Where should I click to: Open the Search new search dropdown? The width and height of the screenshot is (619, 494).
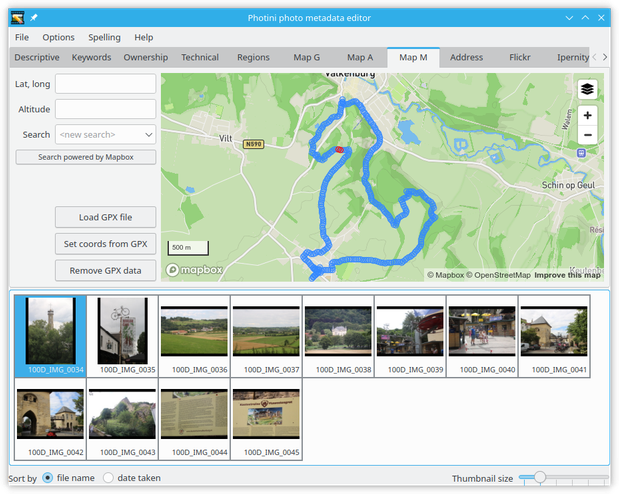pos(105,135)
